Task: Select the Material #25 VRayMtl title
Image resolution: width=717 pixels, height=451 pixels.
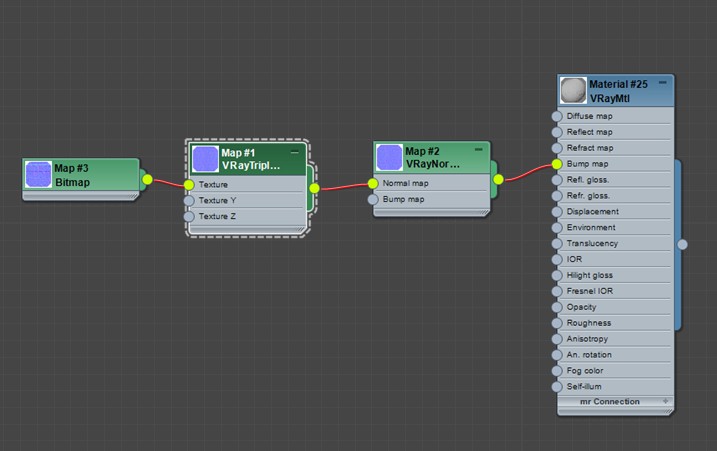Action: click(618, 91)
